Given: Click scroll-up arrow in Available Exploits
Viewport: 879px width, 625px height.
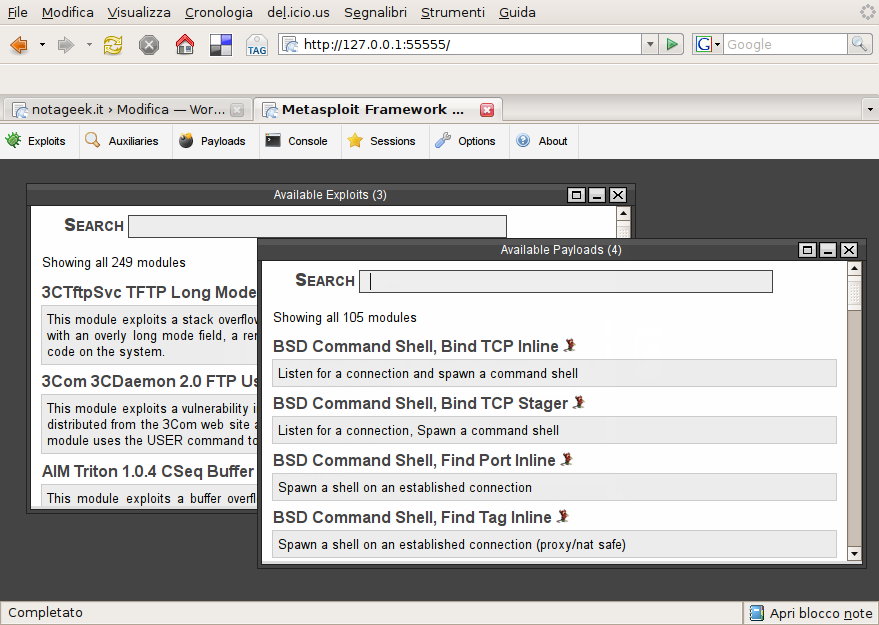Looking at the screenshot, I should (x=623, y=213).
